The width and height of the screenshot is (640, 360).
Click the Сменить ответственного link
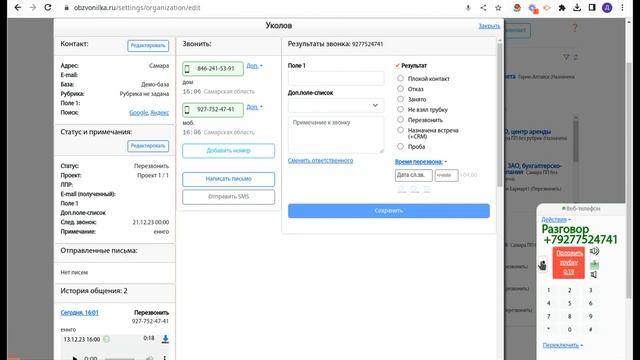click(320, 160)
